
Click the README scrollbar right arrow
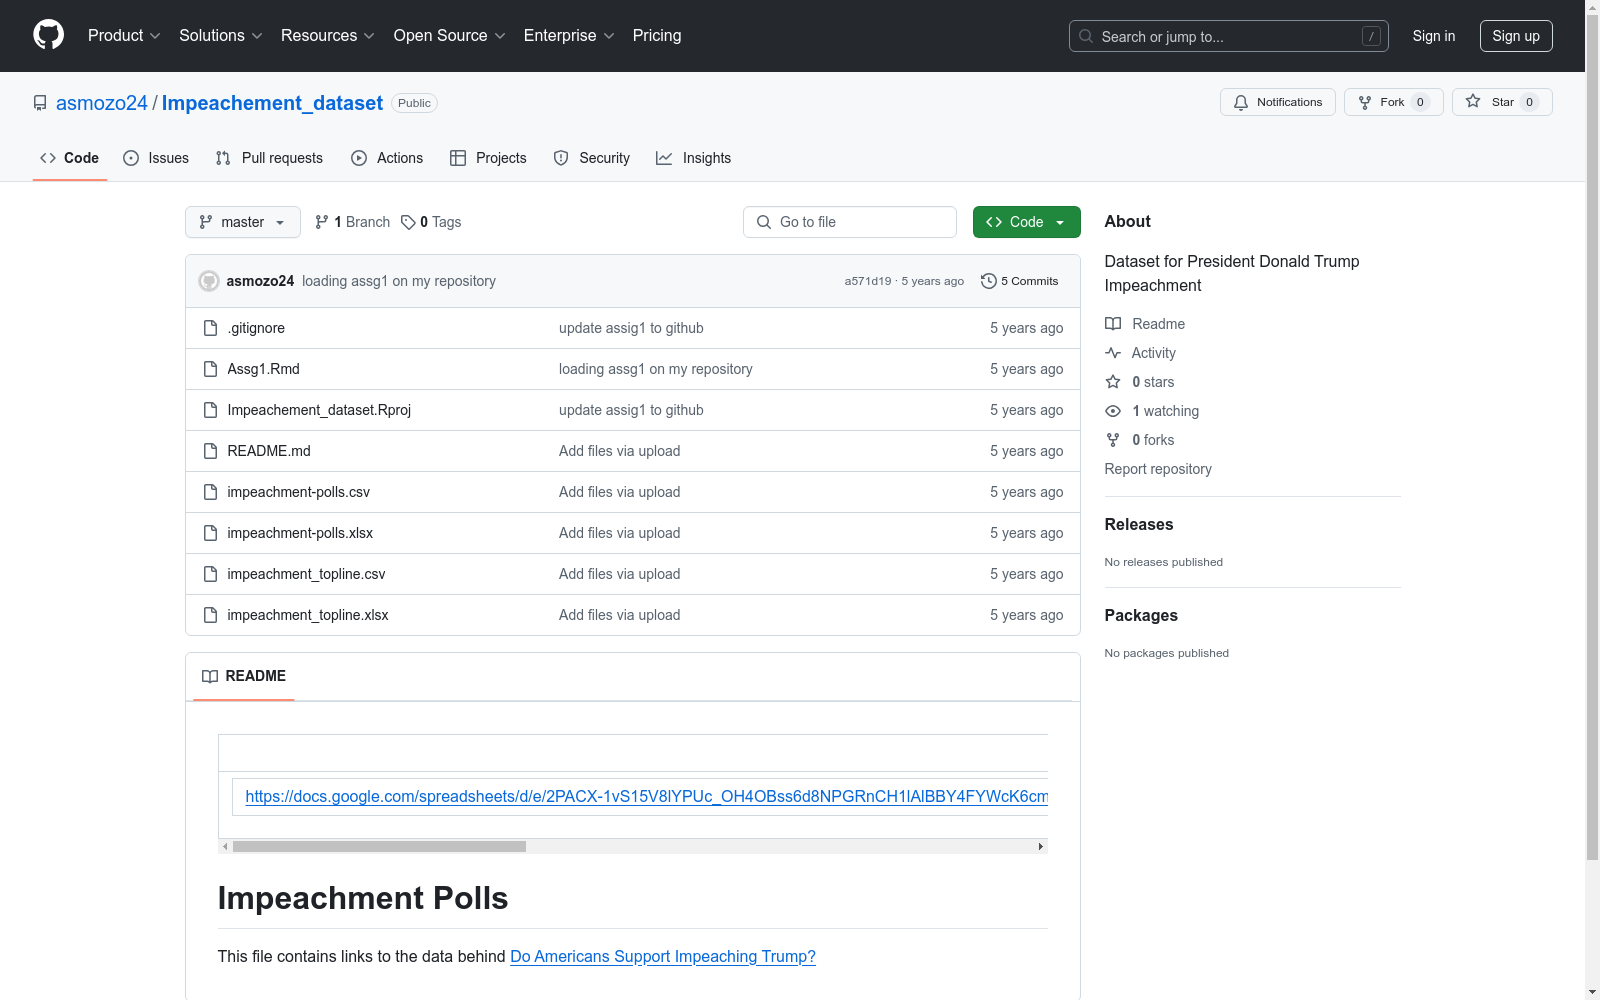1041,847
